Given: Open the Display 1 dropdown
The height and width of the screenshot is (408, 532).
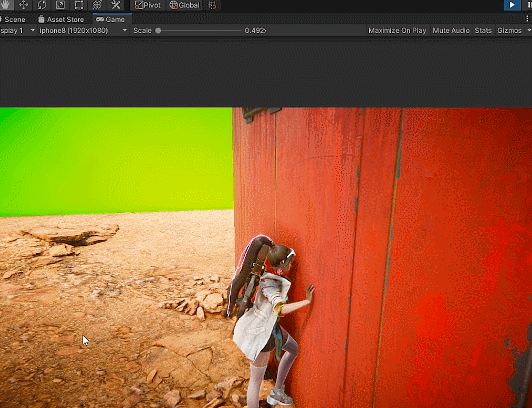Looking at the screenshot, I should tap(17, 31).
